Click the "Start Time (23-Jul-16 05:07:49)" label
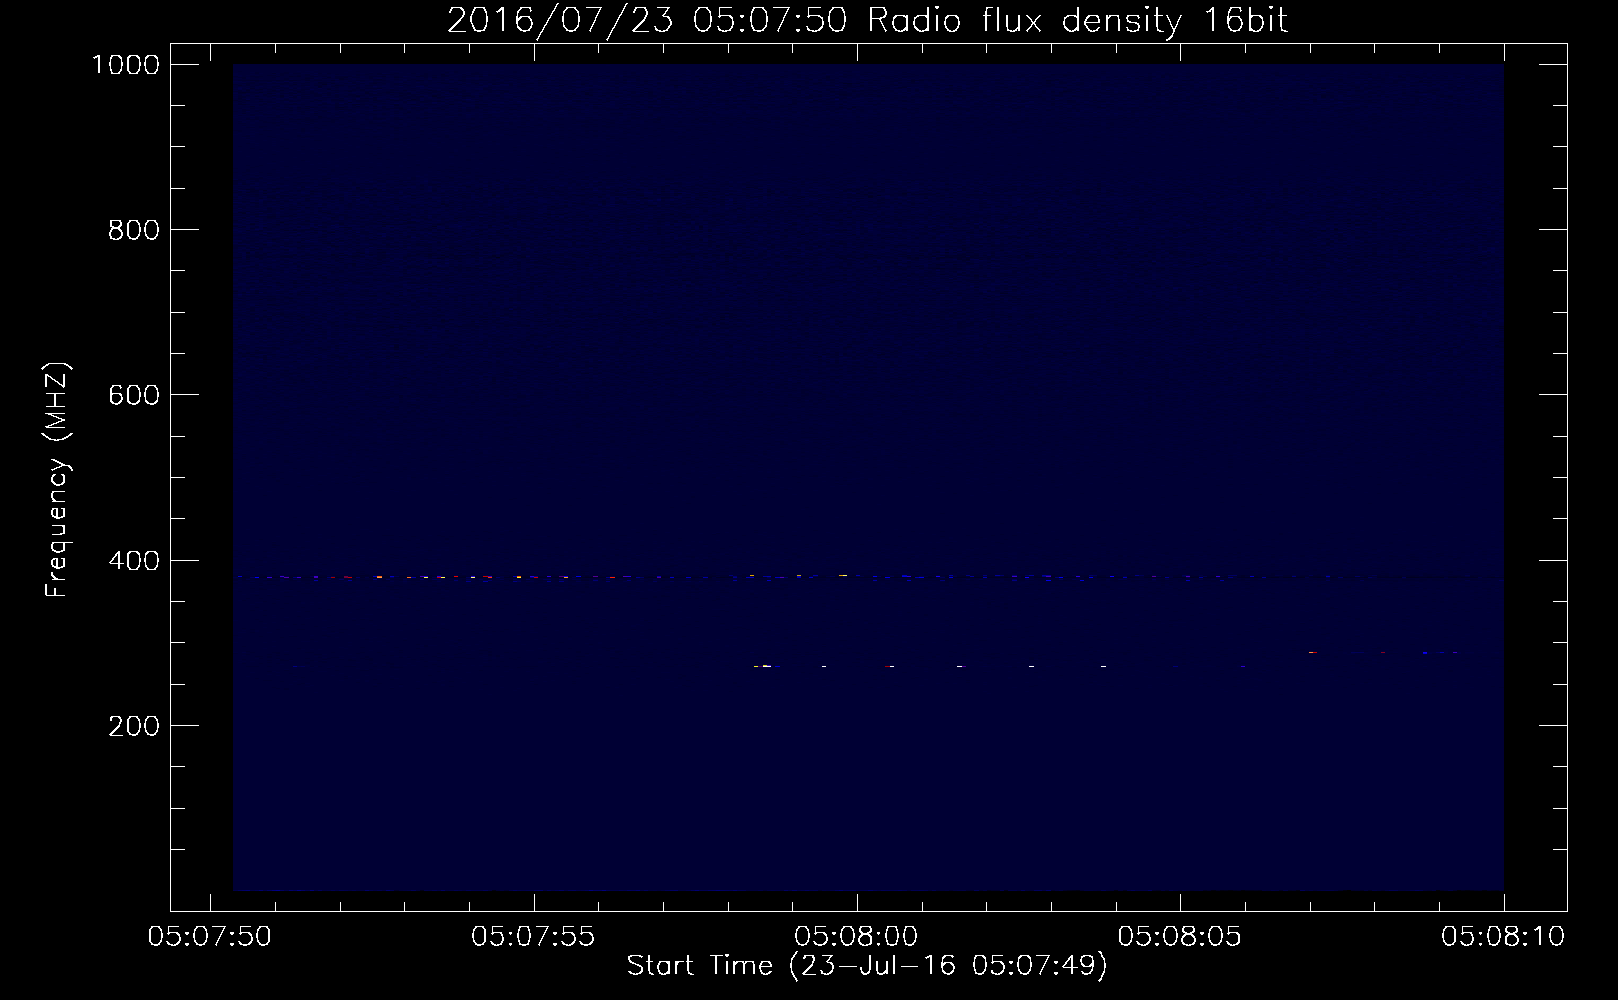This screenshot has width=1618, height=1000. pos(867,966)
